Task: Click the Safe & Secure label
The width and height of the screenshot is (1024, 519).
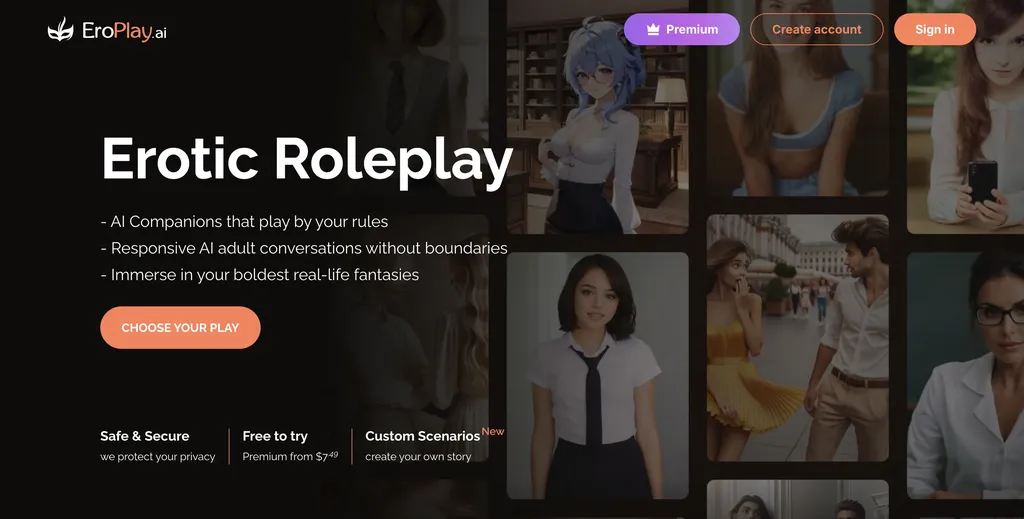Action: tap(144, 436)
